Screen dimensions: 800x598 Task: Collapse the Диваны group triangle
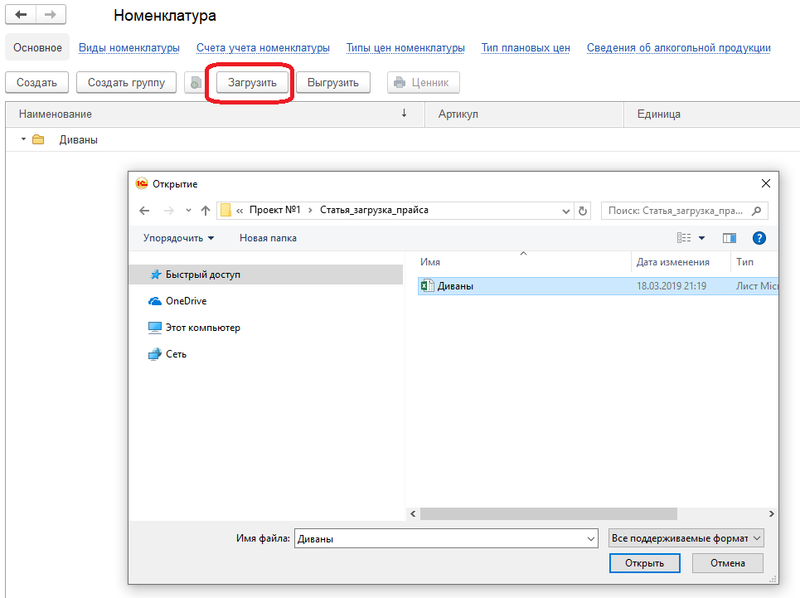[23, 139]
